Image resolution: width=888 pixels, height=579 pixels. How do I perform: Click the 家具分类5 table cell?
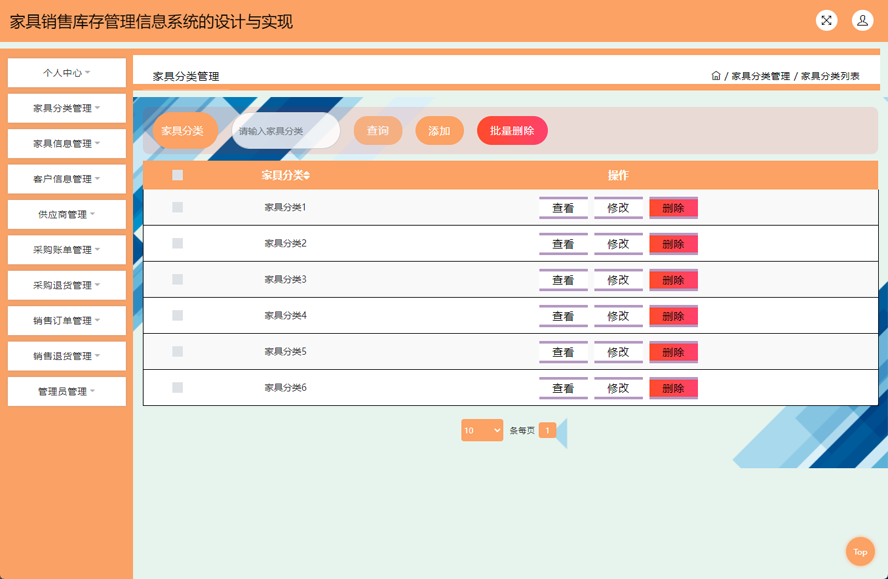tap(285, 352)
